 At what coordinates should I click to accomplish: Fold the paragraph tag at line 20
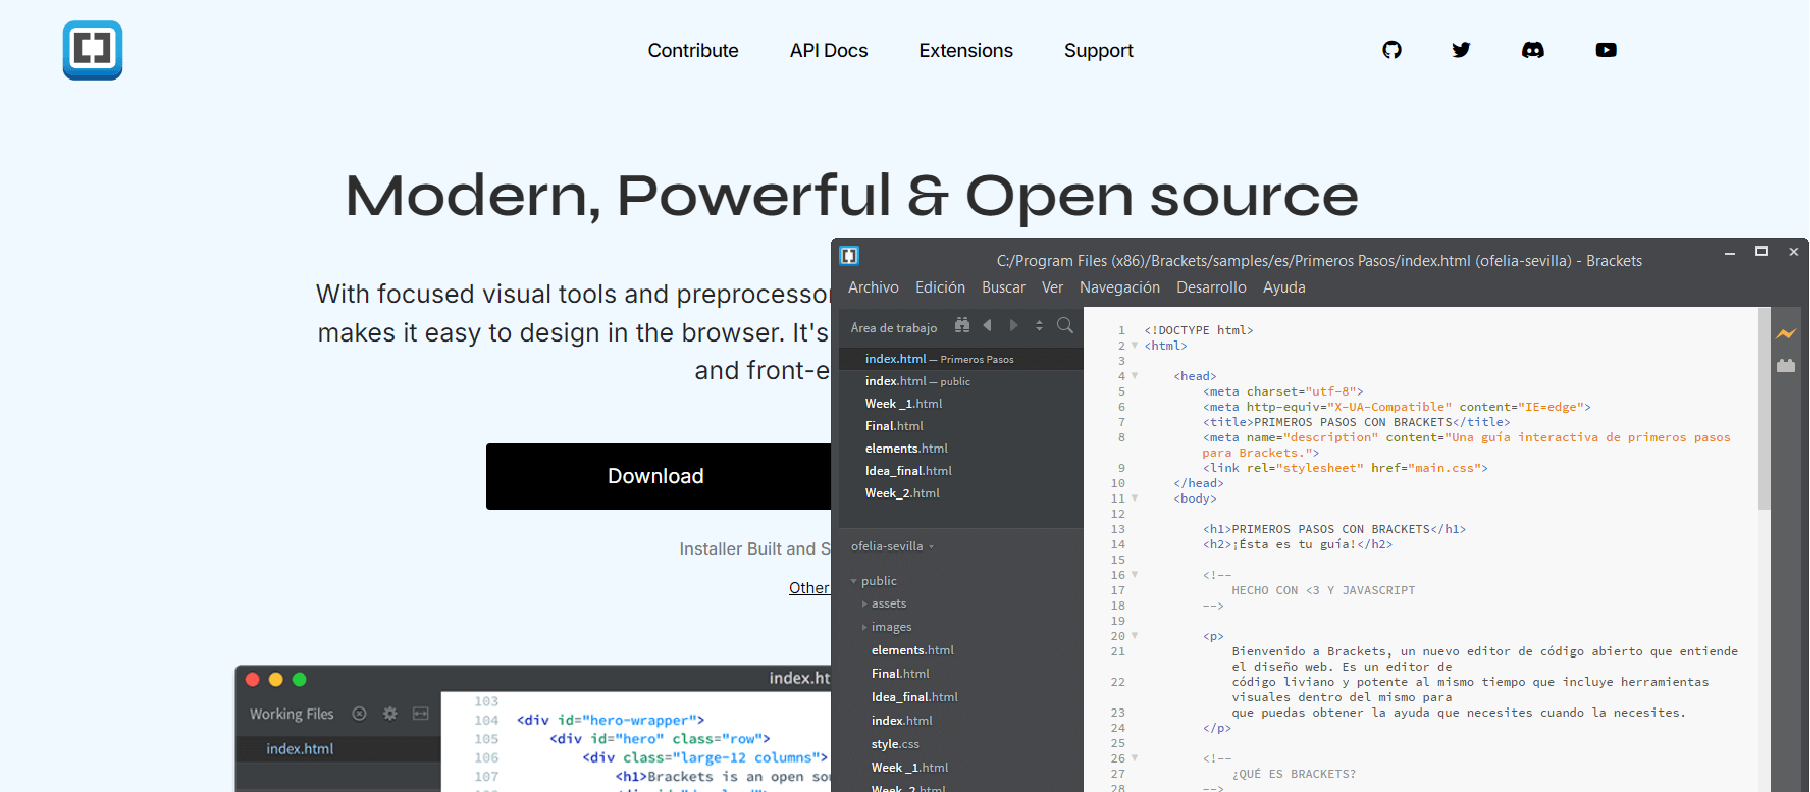pyautogui.click(x=1135, y=636)
